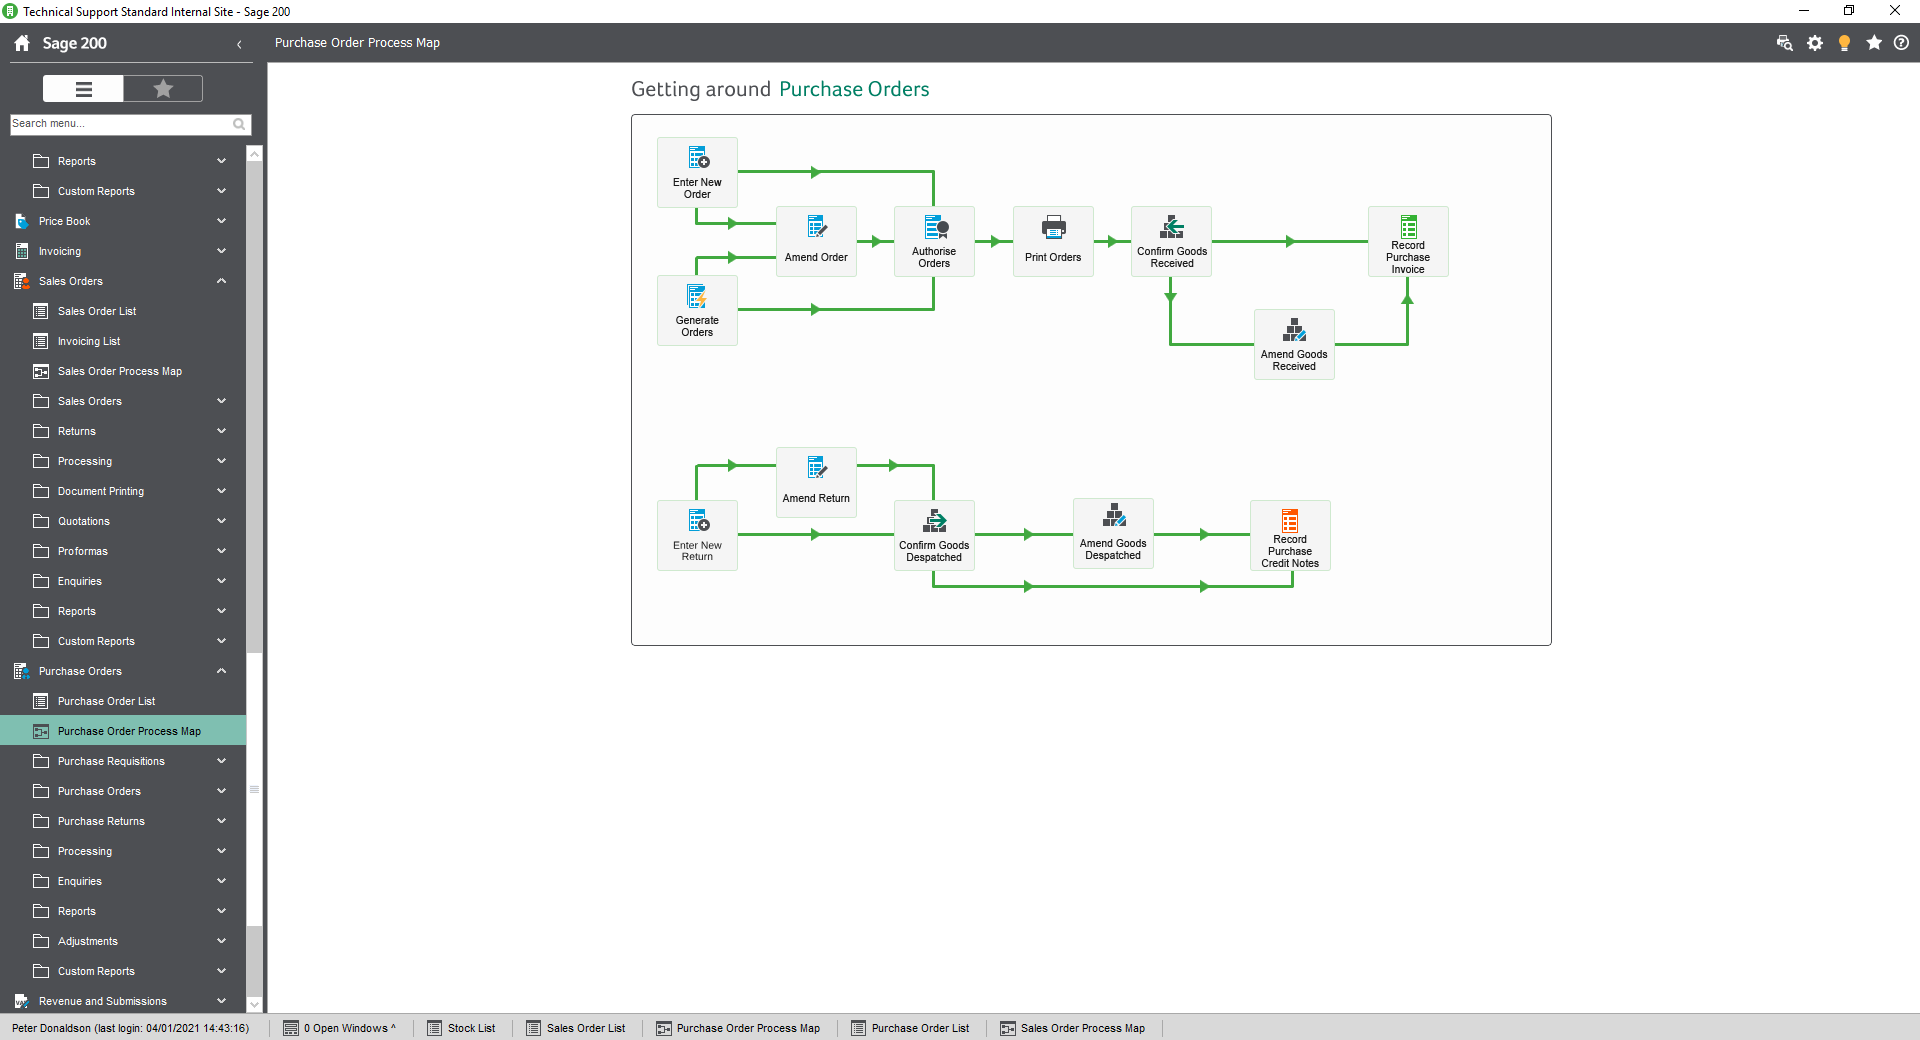Click inside the Search menu field

(x=120, y=124)
